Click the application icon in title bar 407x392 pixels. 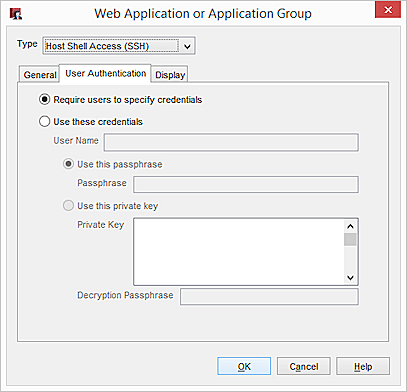(16, 14)
